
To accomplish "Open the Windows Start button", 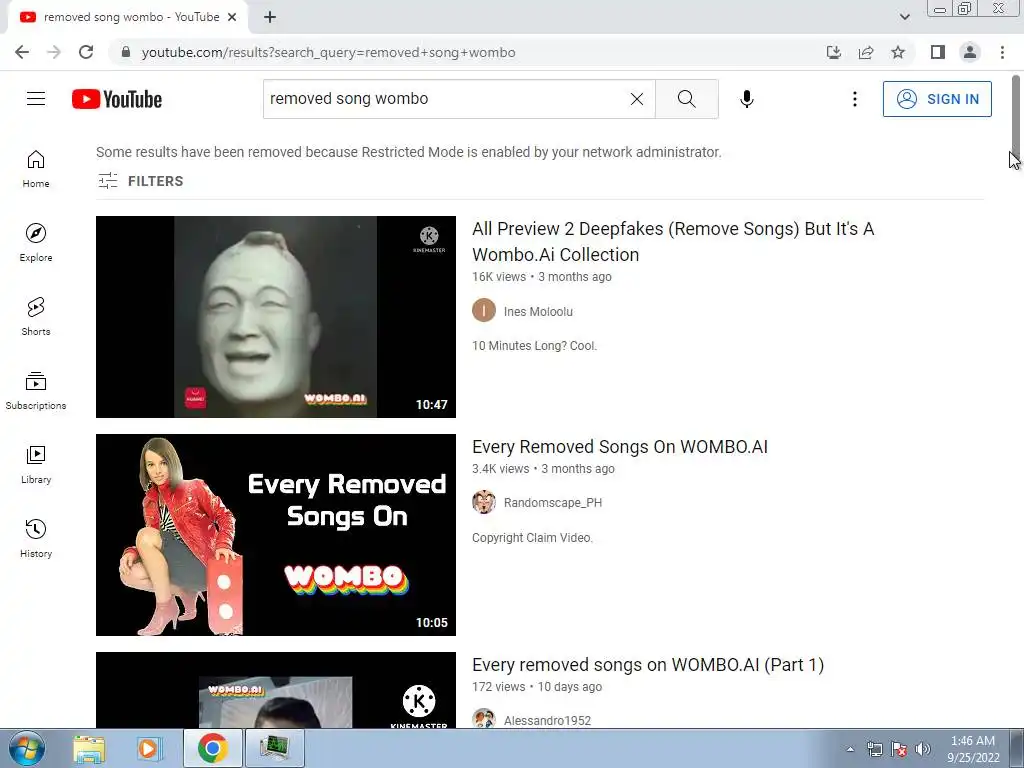I will [27, 748].
